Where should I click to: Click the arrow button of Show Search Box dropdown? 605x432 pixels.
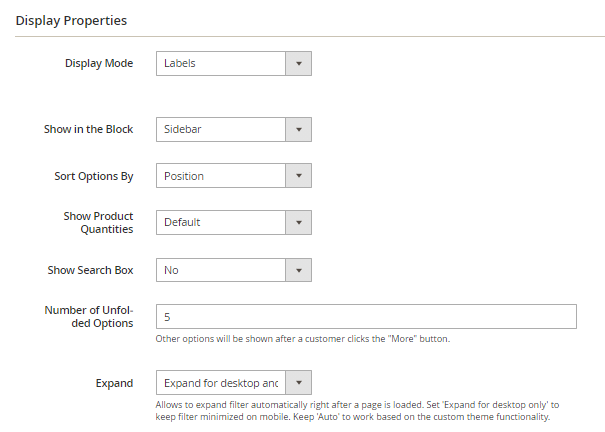click(x=299, y=270)
